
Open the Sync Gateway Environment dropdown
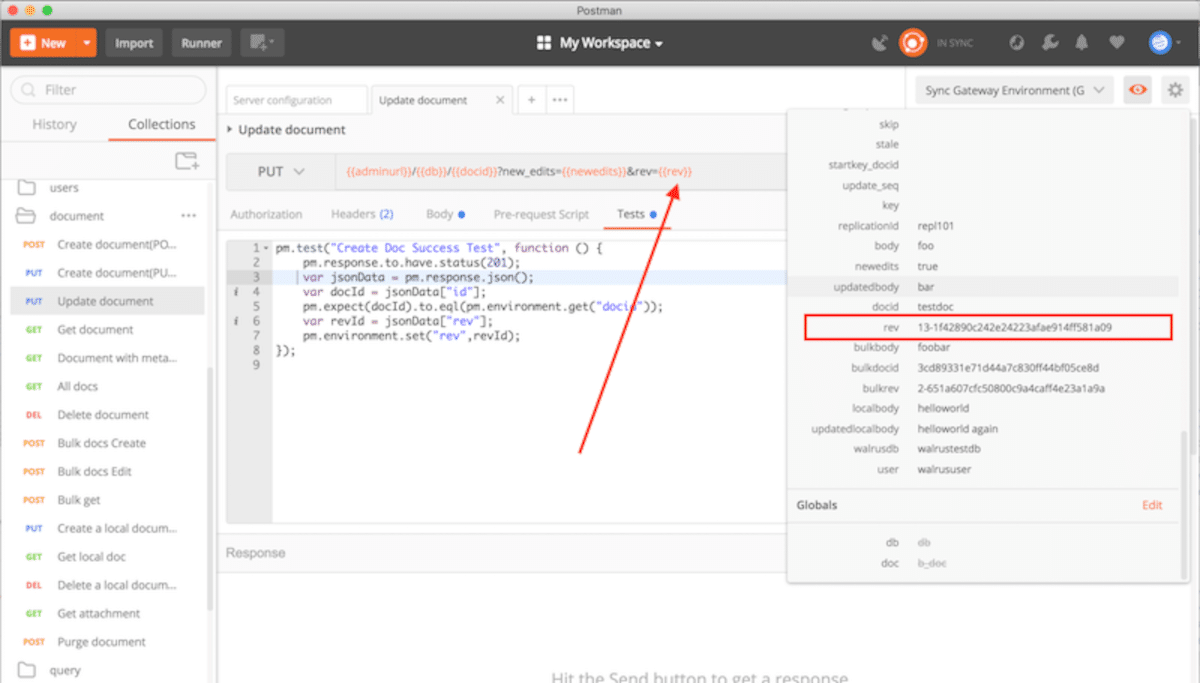pos(1014,90)
